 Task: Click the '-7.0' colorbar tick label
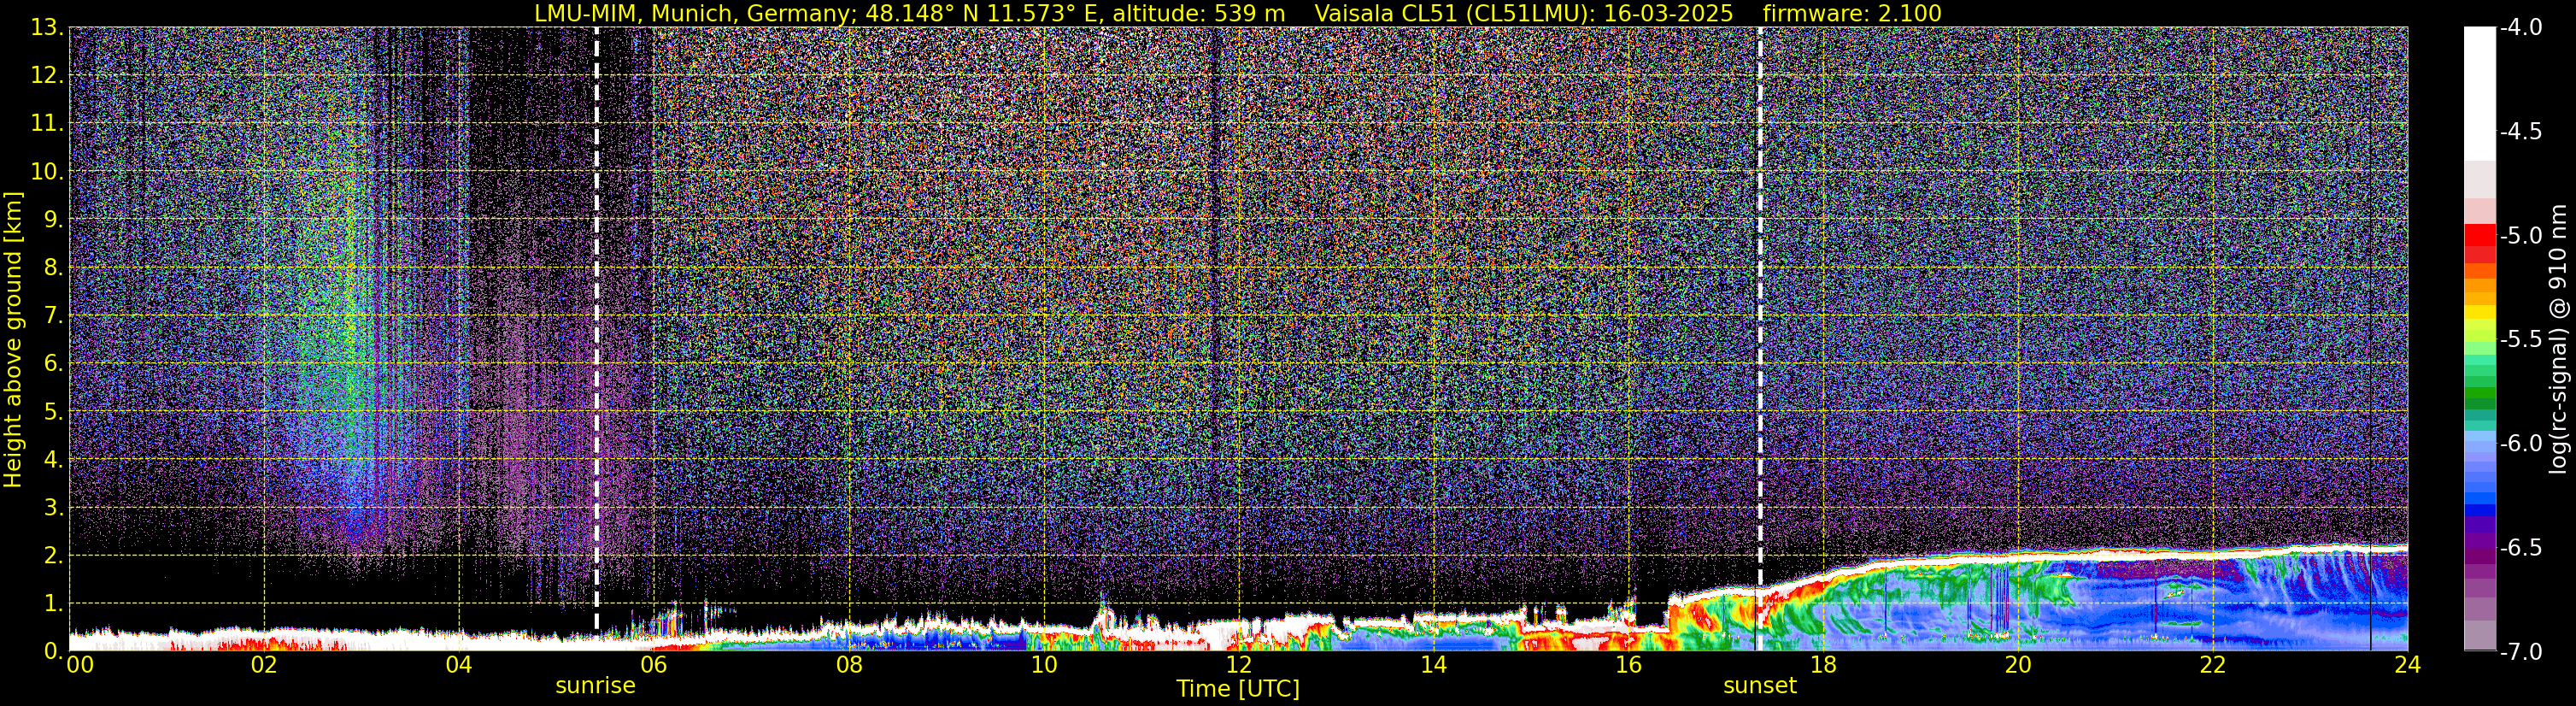[2520, 652]
